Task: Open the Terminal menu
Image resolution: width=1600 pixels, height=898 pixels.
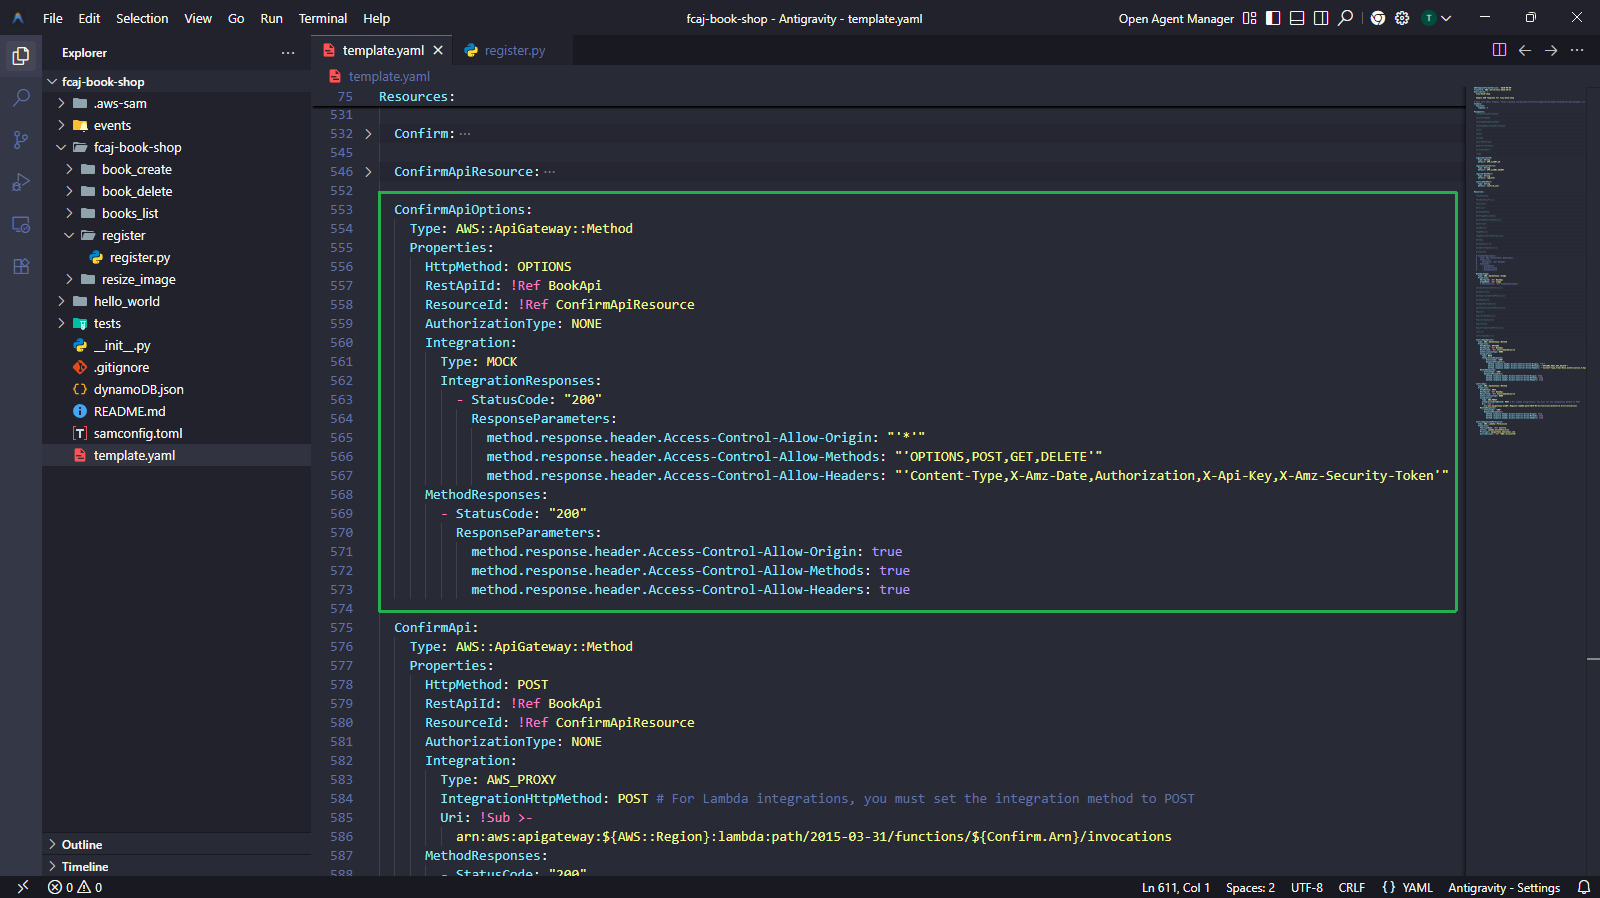Action: pyautogui.click(x=323, y=18)
